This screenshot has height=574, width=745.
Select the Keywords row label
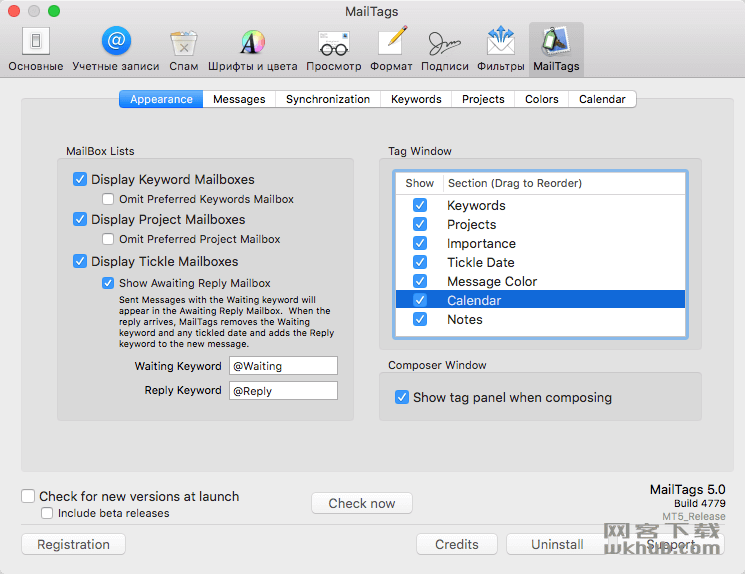click(476, 205)
